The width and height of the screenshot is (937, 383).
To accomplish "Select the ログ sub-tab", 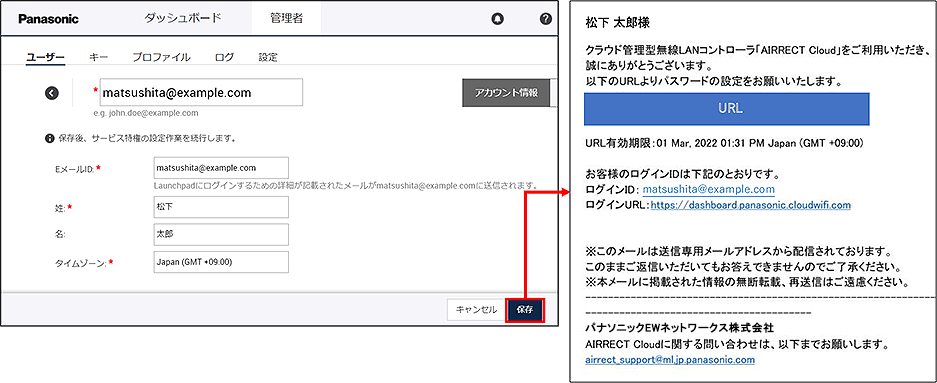I will pyautogui.click(x=224, y=57).
